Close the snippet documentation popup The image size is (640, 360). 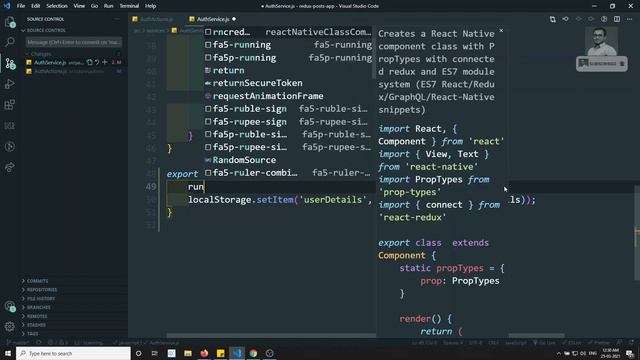(501, 31)
